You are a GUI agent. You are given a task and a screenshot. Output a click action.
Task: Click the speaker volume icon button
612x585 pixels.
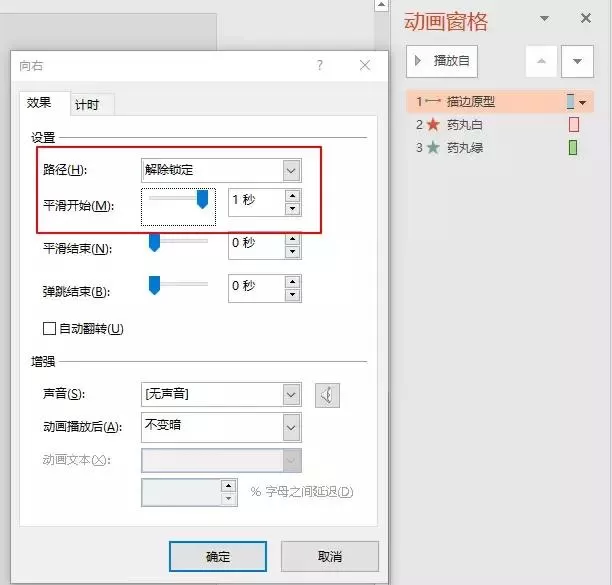tap(327, 395)
